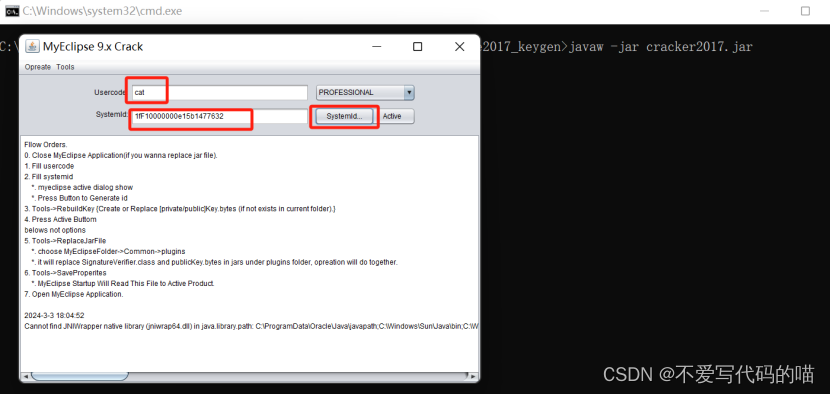Open the Tools menu
The height and width of the screenshot is (394, 831).
click(x=65, y=67)
